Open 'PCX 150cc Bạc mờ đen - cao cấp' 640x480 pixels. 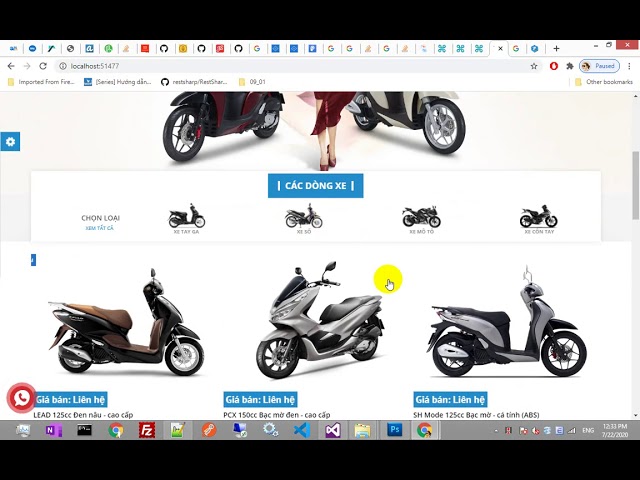click(277, 415)
